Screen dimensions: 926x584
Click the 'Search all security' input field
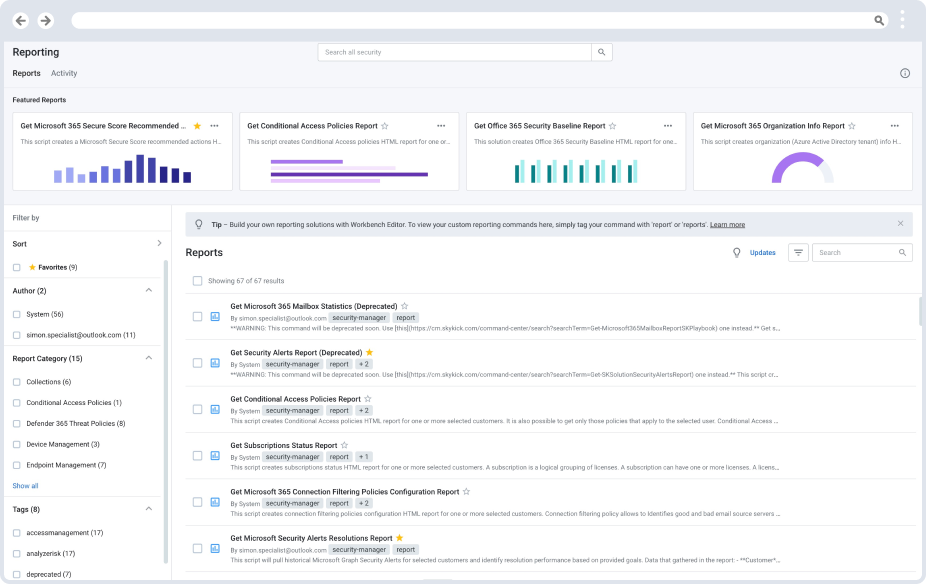point(455,52)
